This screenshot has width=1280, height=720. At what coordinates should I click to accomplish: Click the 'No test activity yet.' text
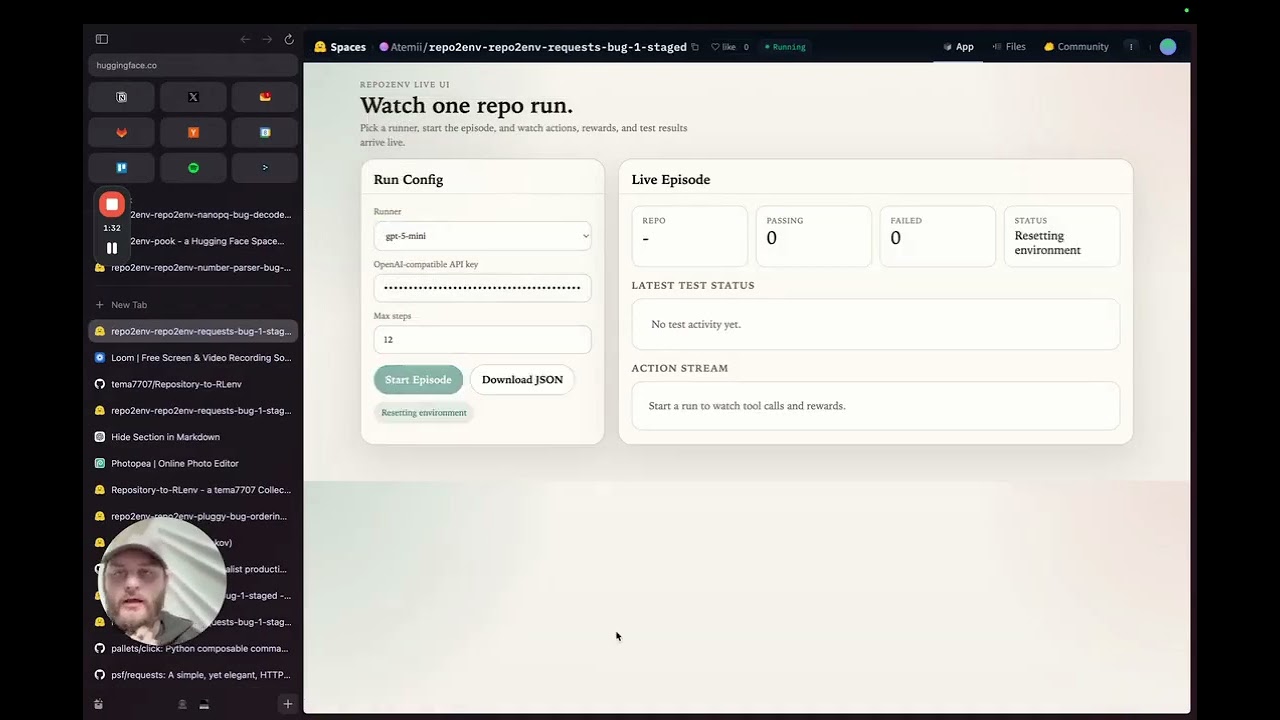(x=696, y=325)
